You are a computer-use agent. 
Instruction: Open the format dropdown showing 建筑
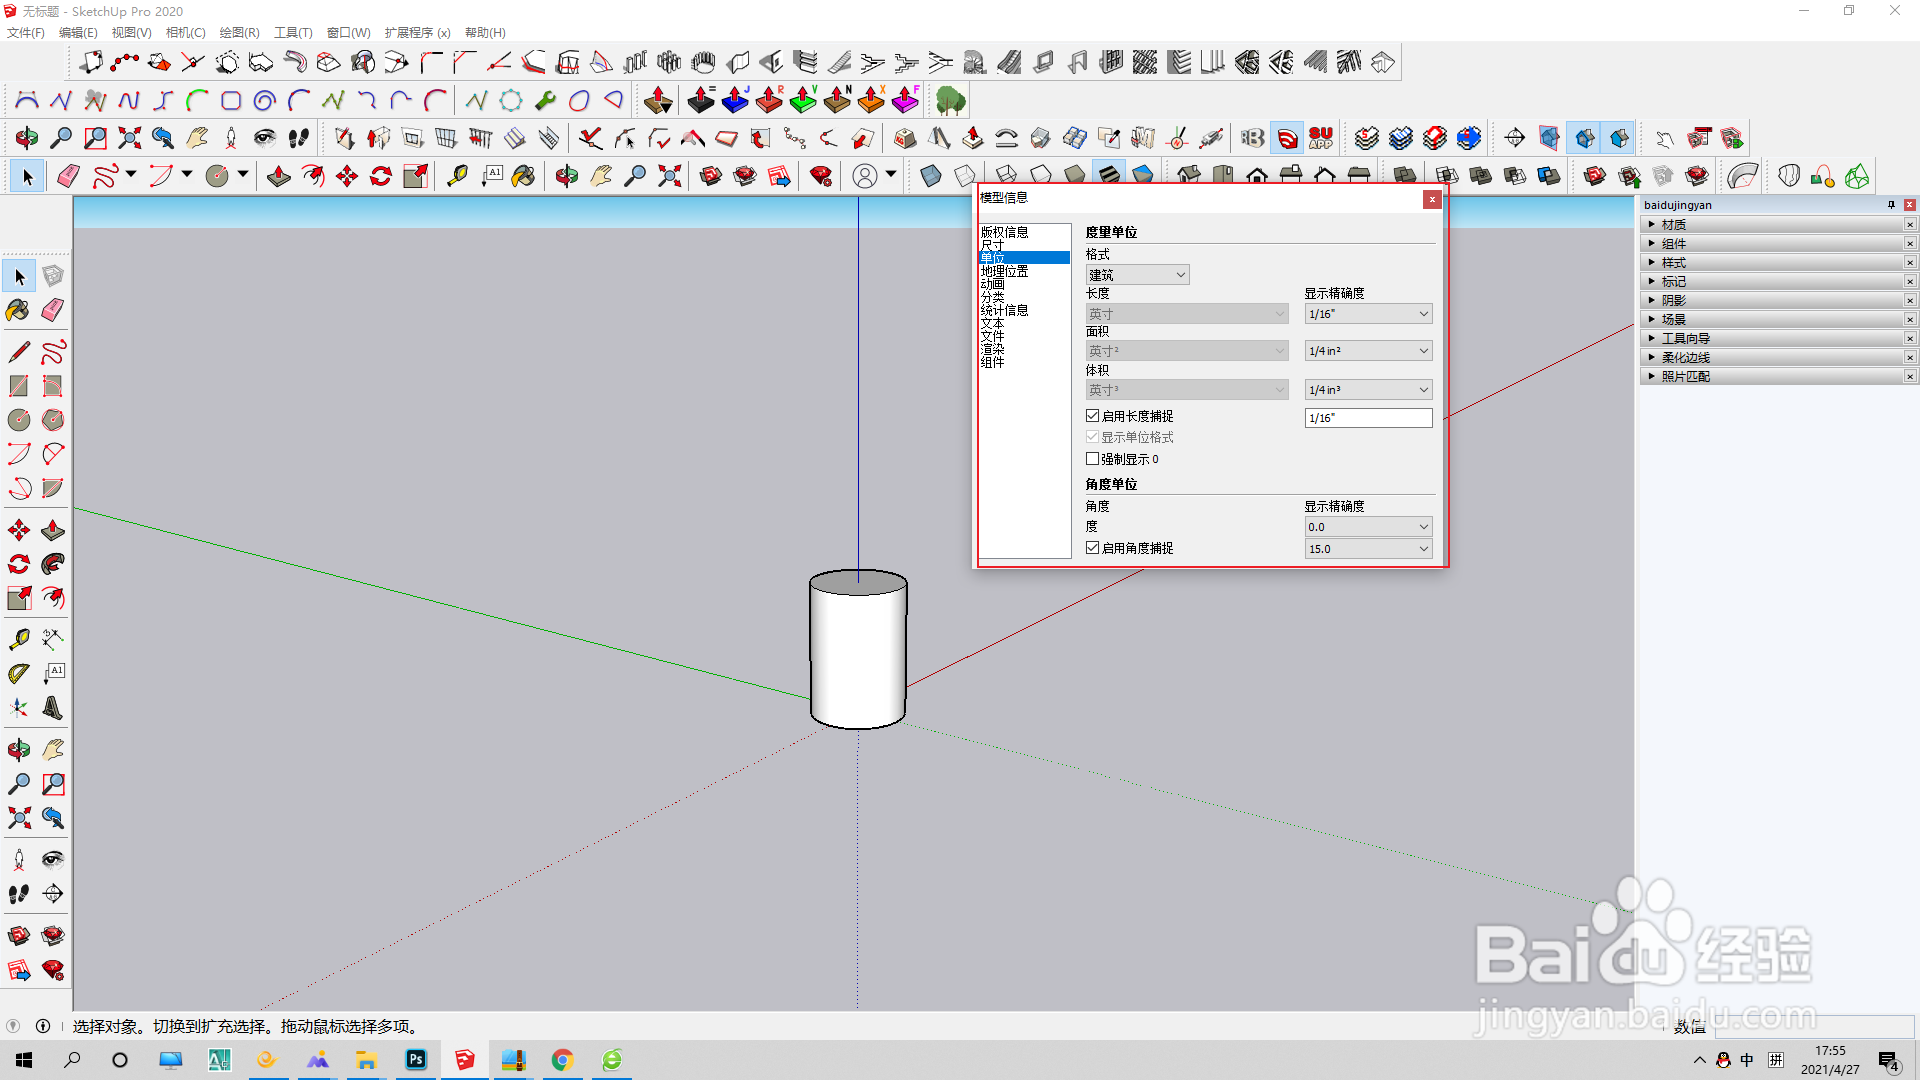1137,275
